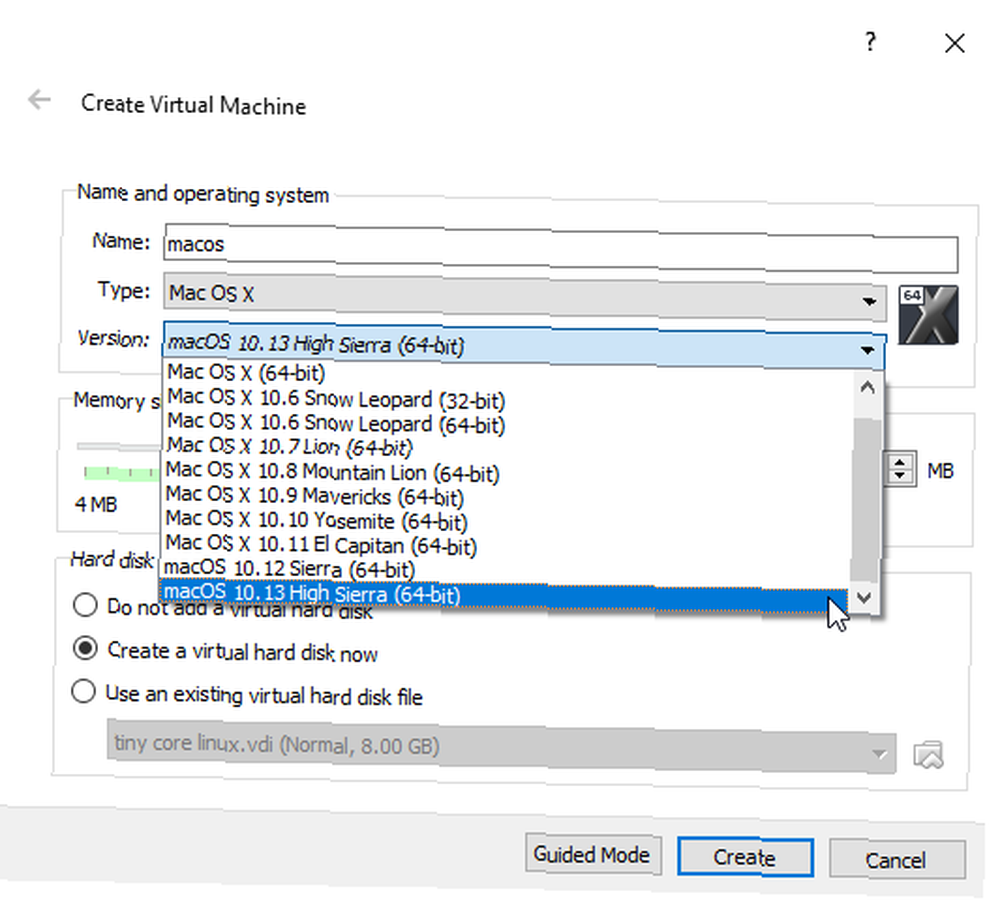The height and width of the screenshot is (900, 1000).
Task: Open the existing hard disk file browser icon
Action: (x=928, y=755)
